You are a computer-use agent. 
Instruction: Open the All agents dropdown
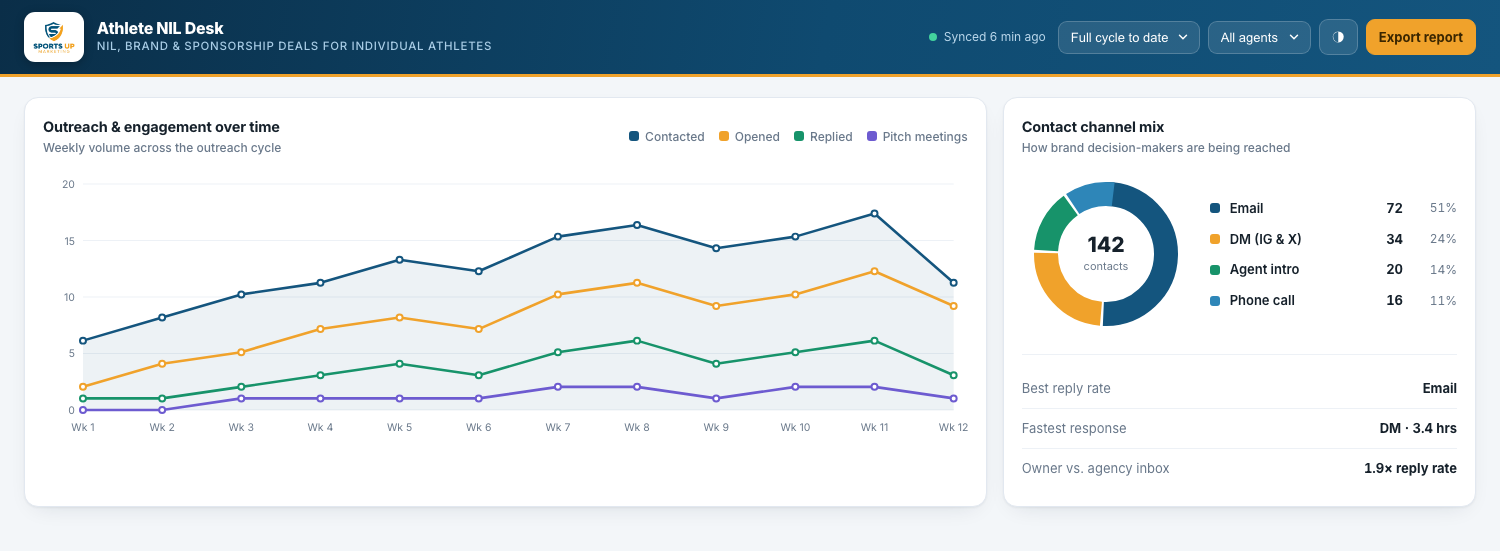(1259, 37)
